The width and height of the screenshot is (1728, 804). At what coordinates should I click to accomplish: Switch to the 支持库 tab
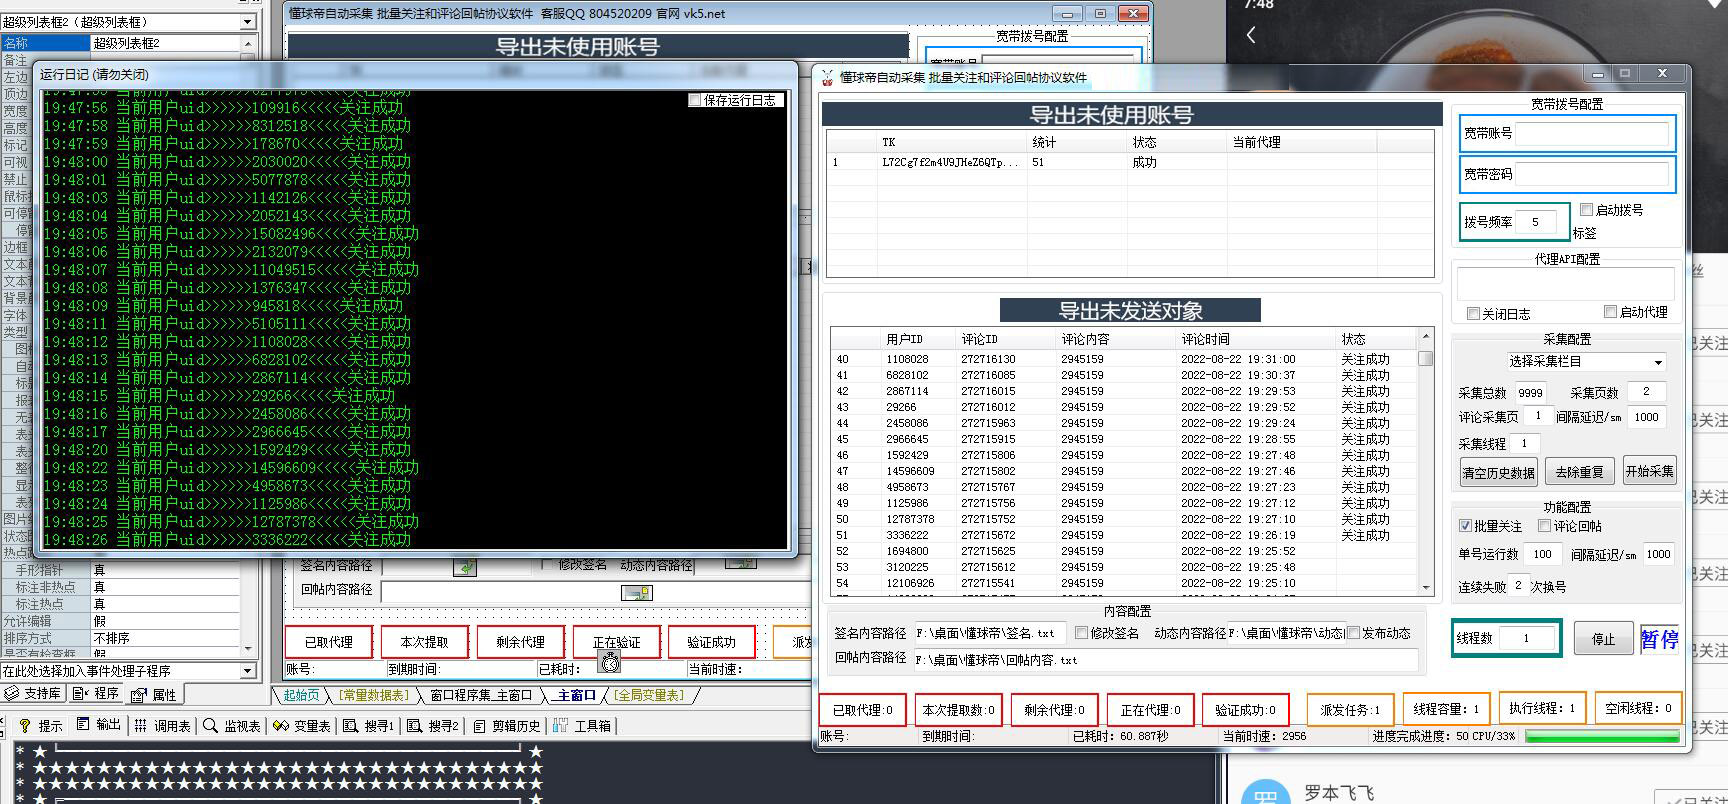(34, 693)
